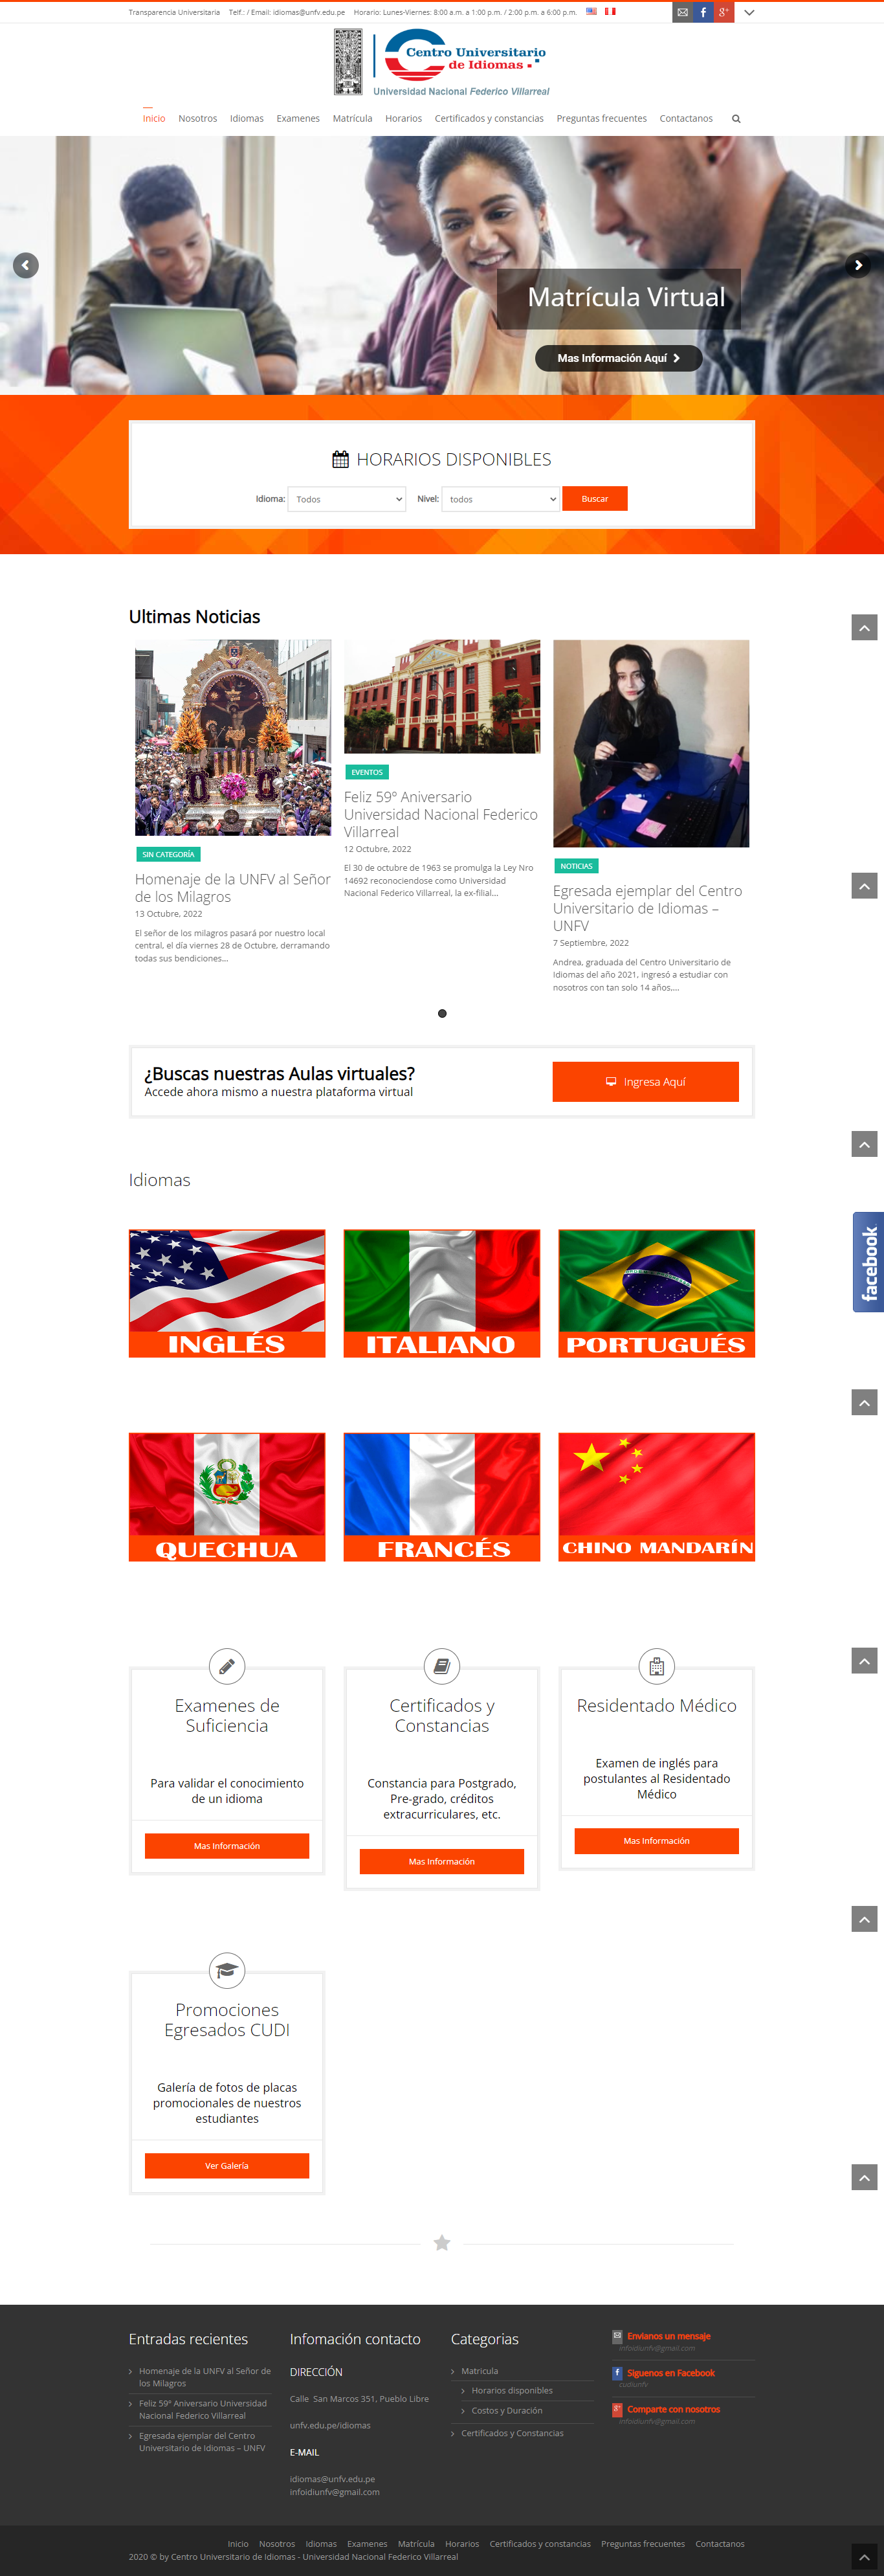Select Examenes in the navigation menu
Image resolution: width=884 pixels, height=2576 pixels.
(298, 119)
